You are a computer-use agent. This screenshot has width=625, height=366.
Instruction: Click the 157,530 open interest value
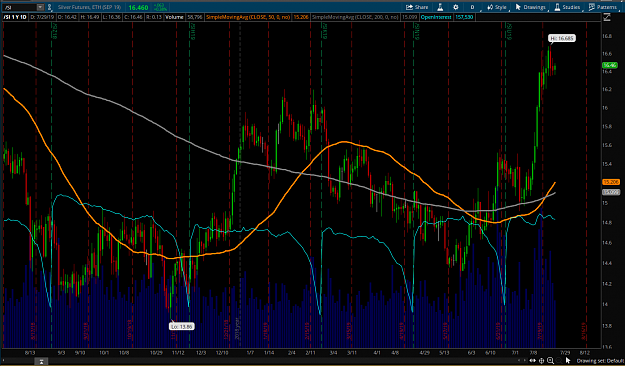click(464, 17)
